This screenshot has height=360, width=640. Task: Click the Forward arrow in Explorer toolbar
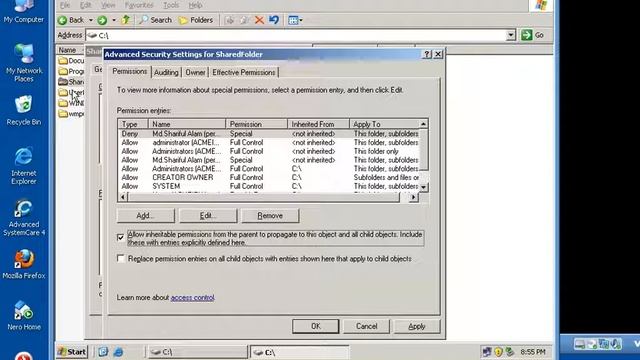(x=102, y=20)
